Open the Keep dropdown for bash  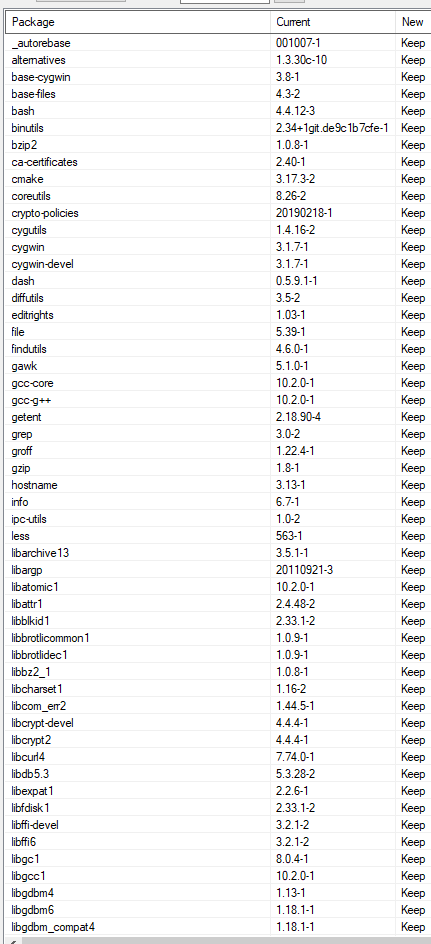point(413,111)
